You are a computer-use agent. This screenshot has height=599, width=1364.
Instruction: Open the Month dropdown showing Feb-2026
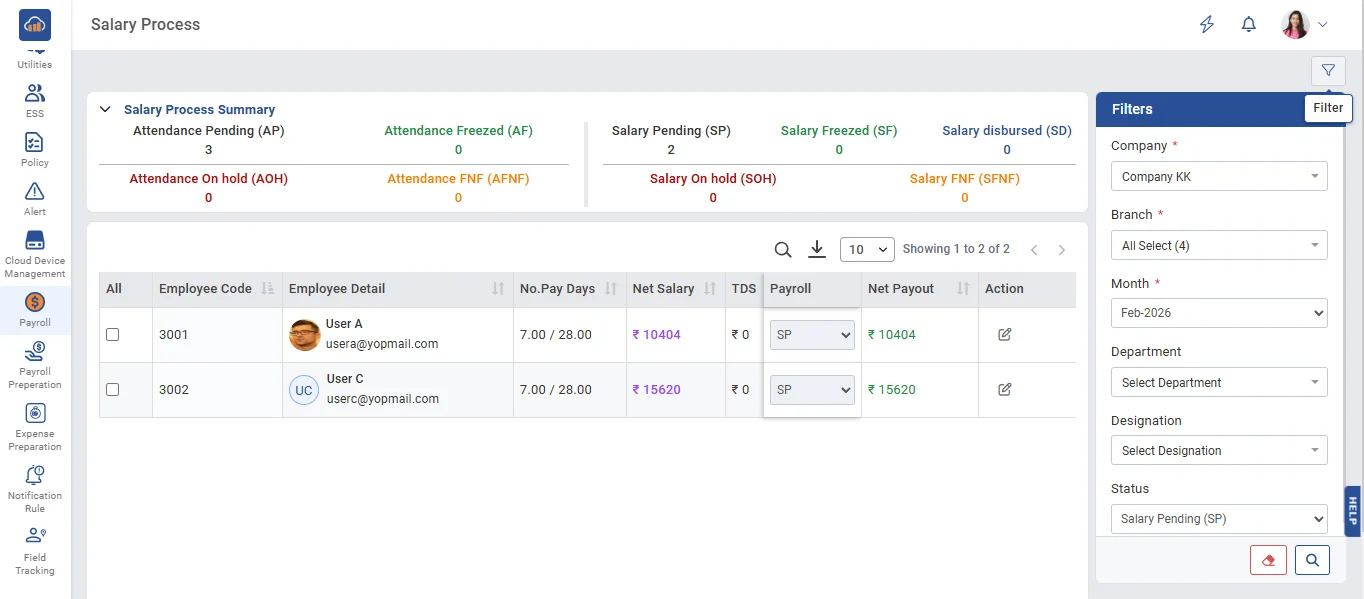[1218, 313]
